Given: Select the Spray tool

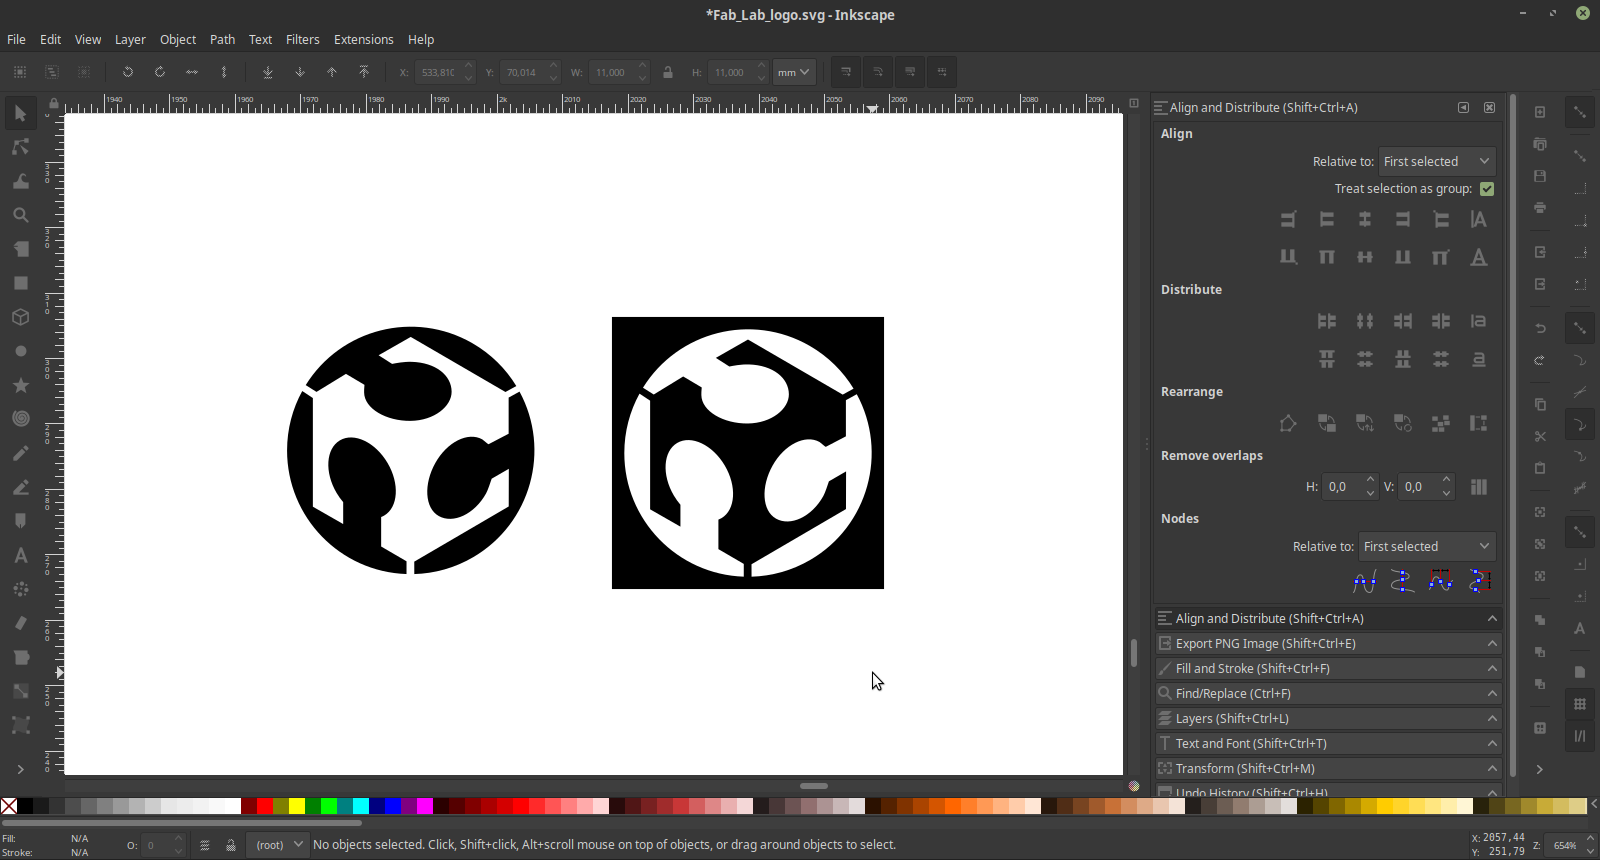Looking at the screenshot, I should point(20,589).
